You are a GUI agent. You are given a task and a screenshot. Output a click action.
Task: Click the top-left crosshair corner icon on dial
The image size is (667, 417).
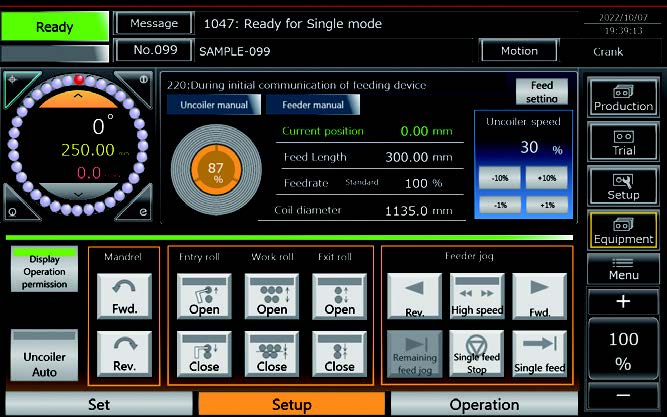click(15, 82)
